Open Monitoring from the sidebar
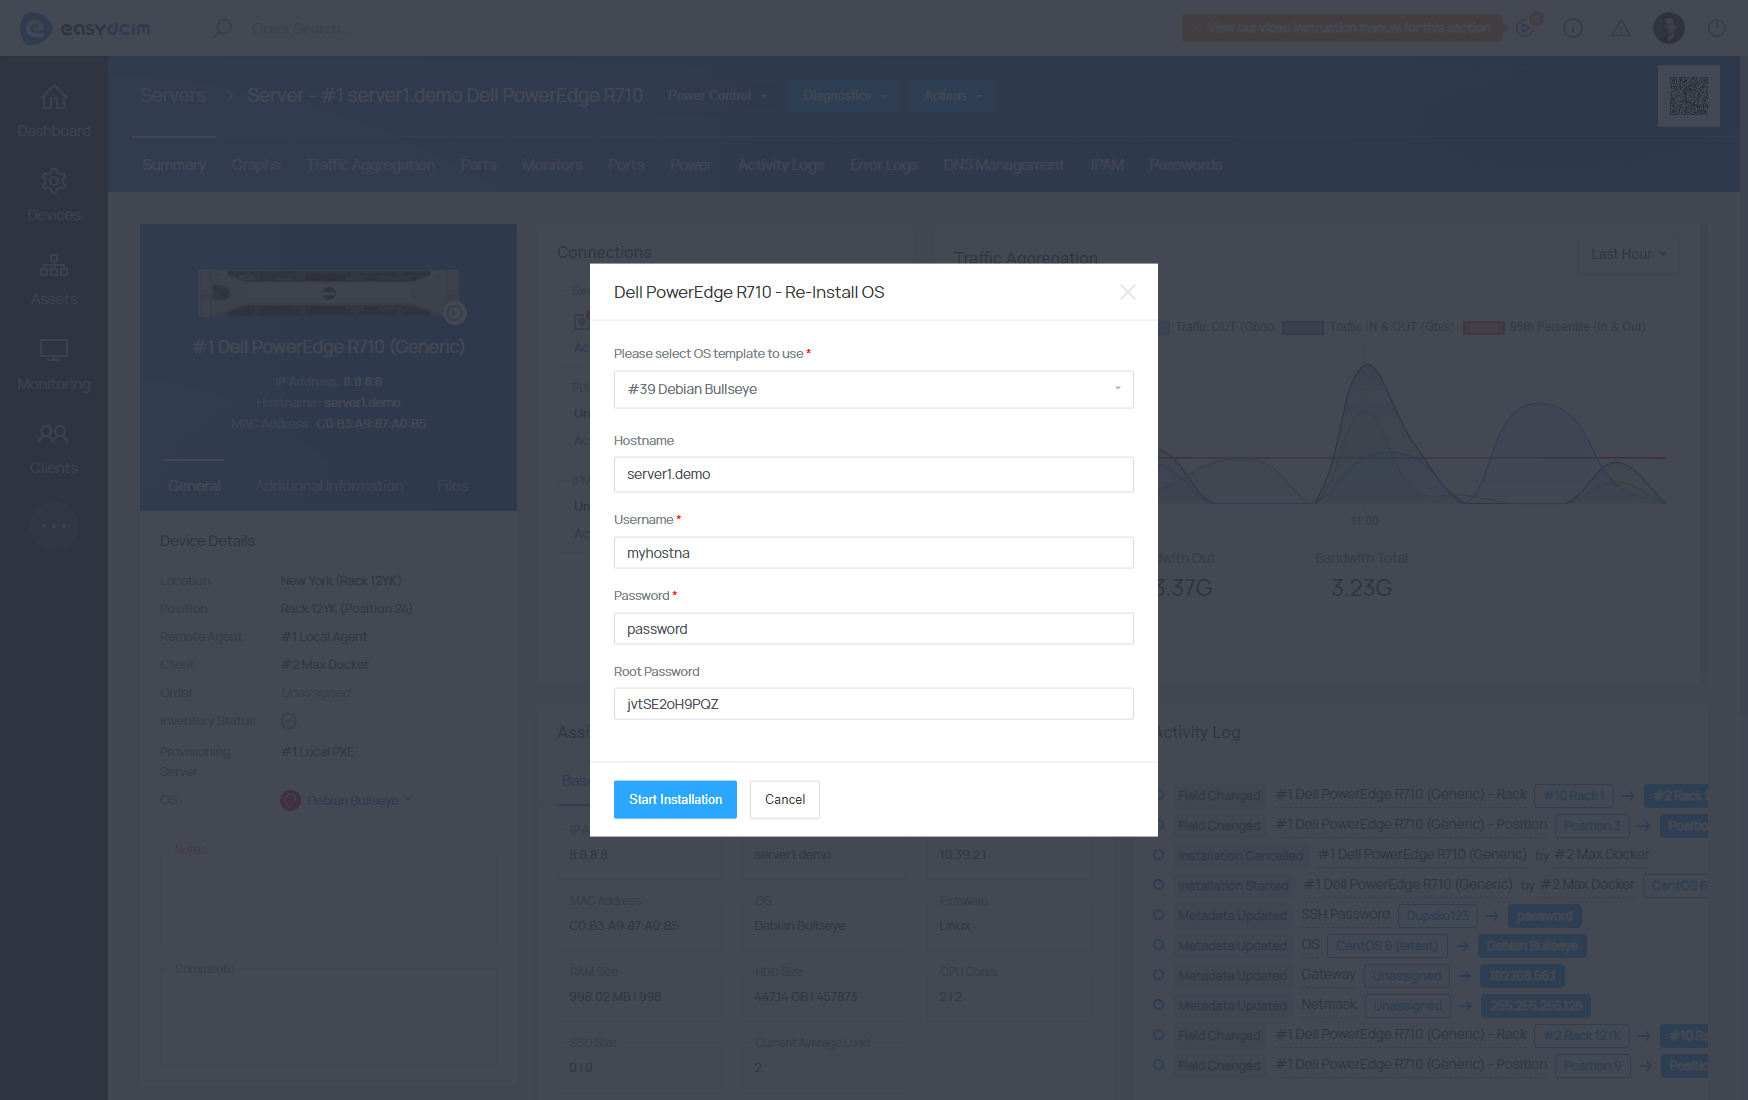This screenshot has width=1748, height=1100. pos(54,365)
